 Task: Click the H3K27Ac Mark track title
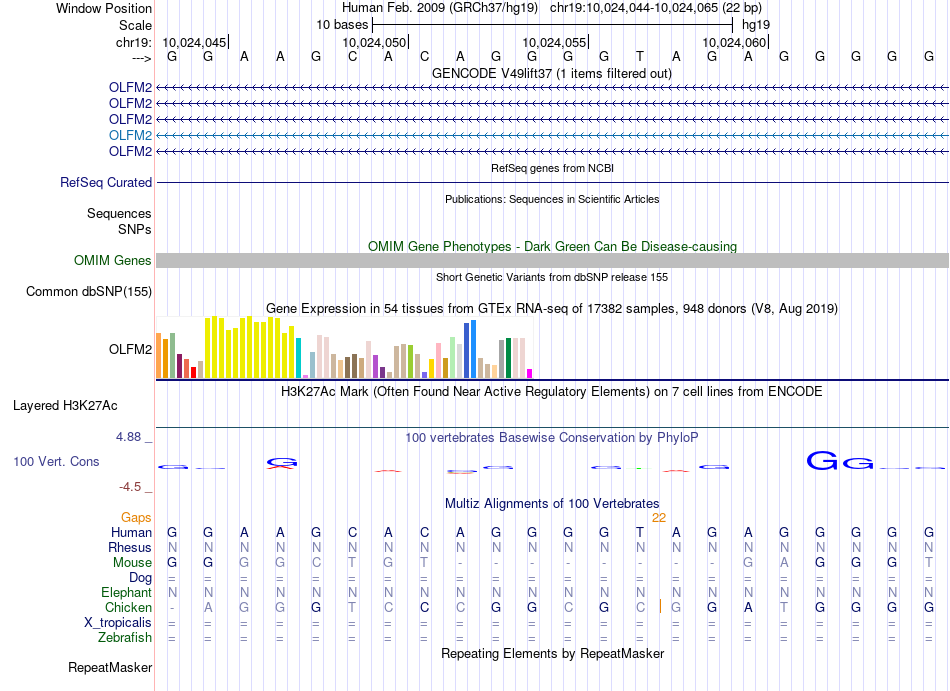(x=552, y=392)
